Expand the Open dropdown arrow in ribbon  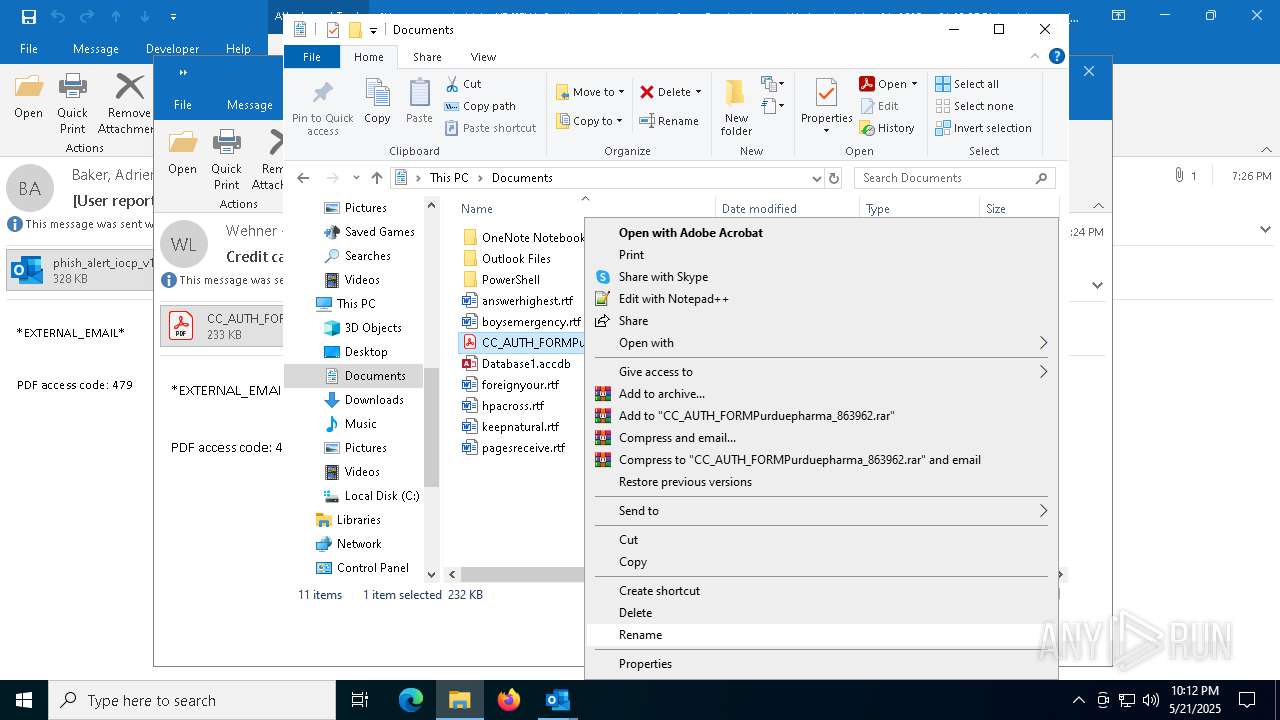(914, 84)
